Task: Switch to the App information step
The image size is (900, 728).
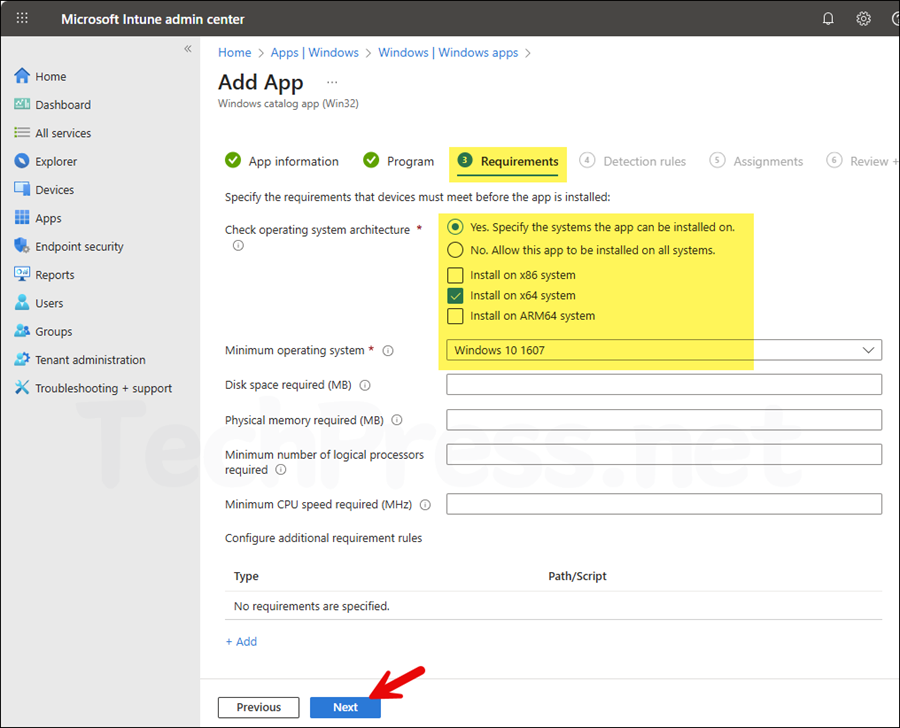Action: pyautogui.click(x=282, y=161)
